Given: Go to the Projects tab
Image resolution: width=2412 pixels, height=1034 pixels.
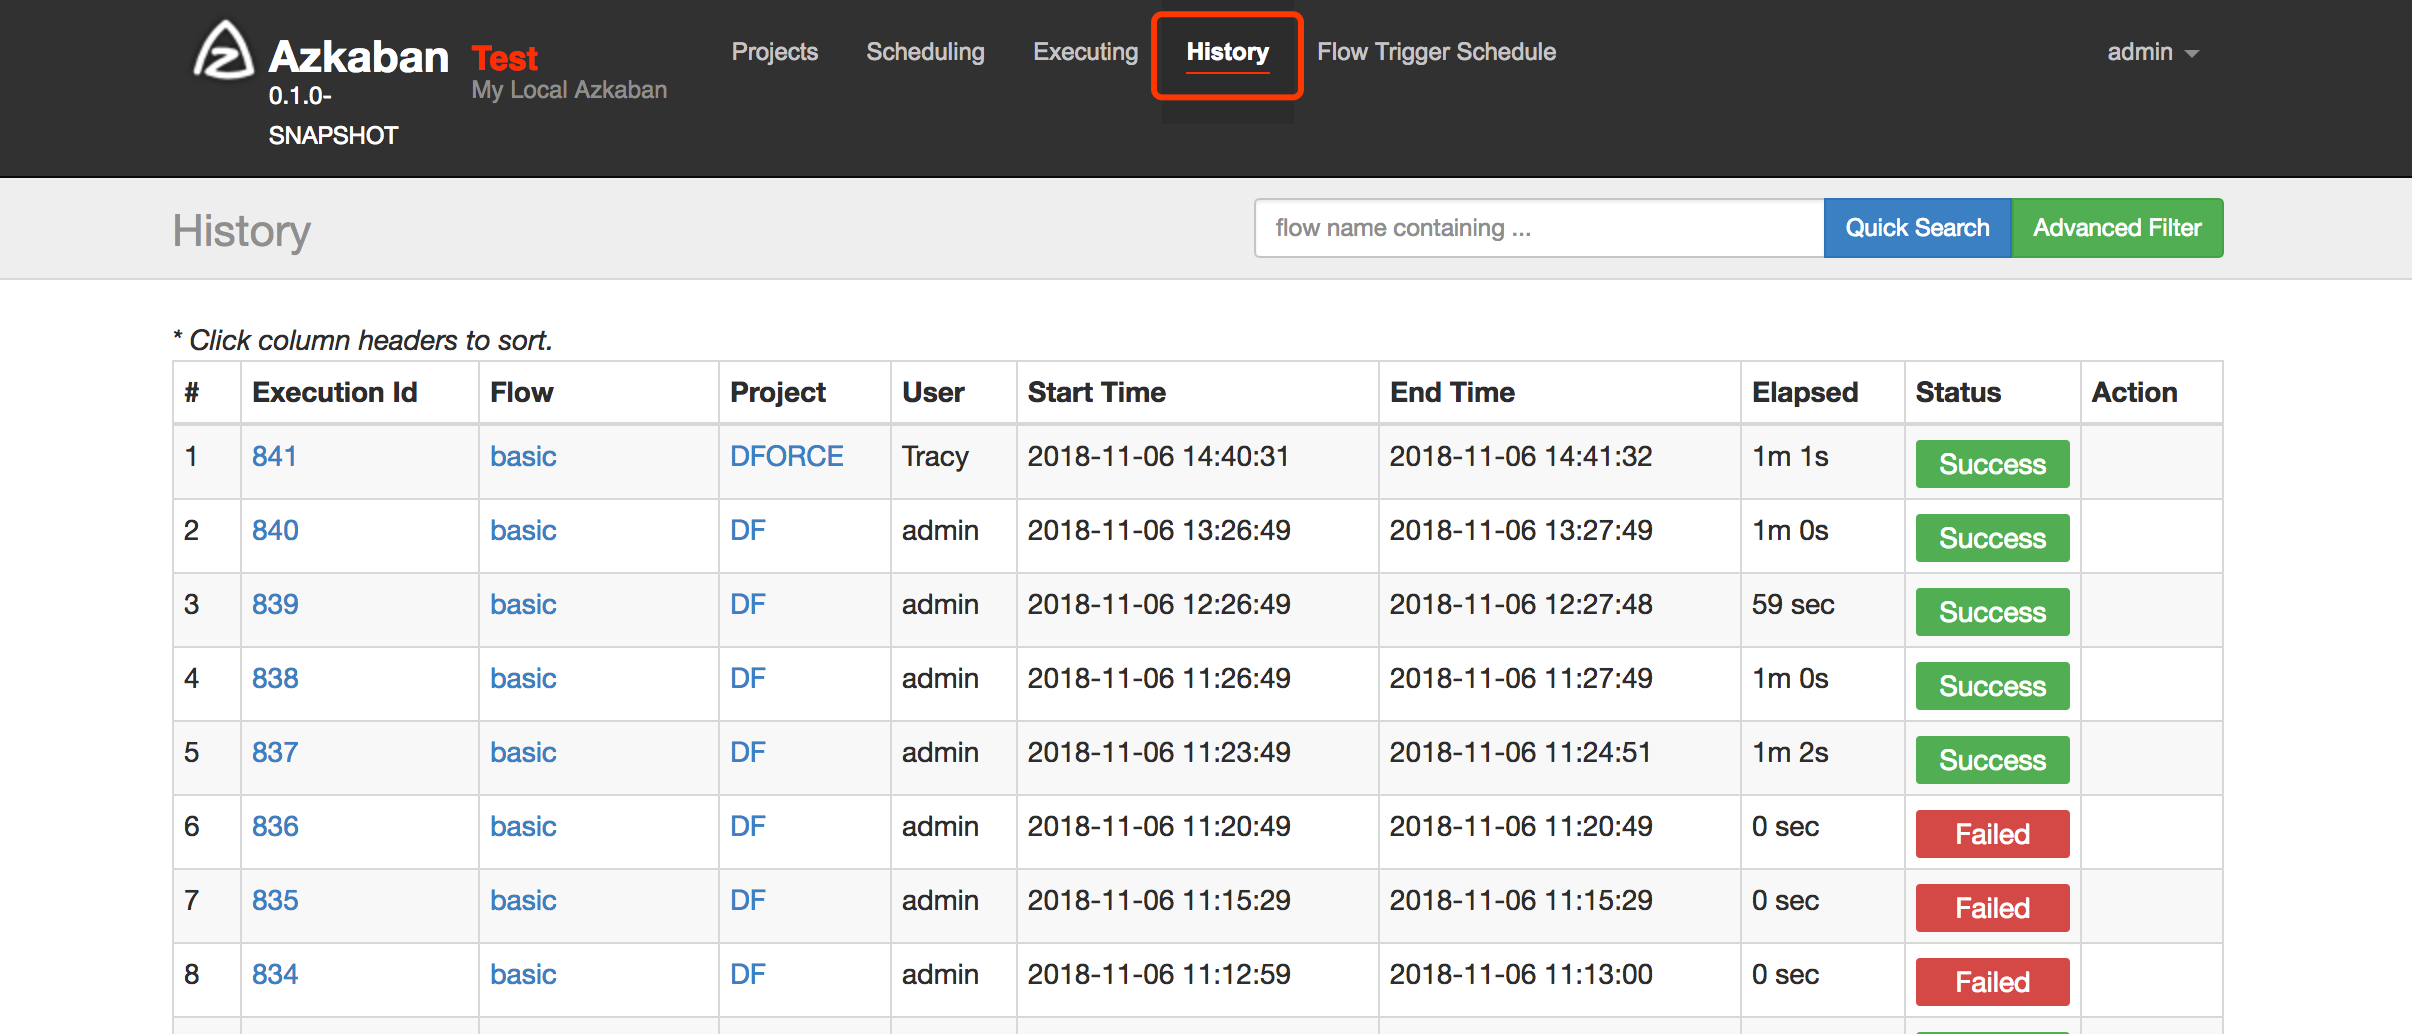Looking at the screenshot, I should pyautogui.click(x=774, y=52).
